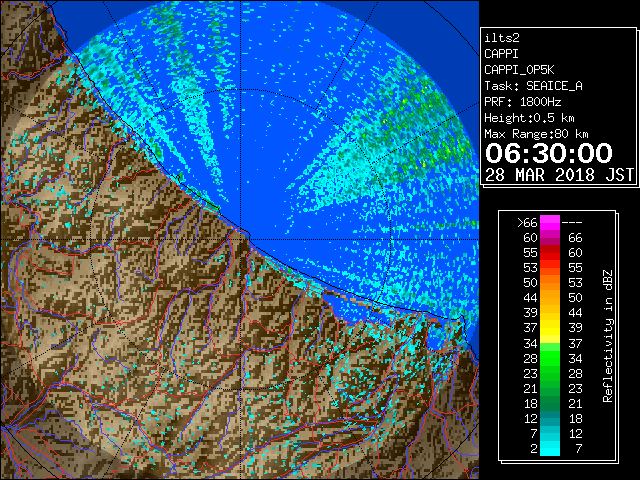Image resolution: width=640 pixels, height=480 pixels.
Task: Click the cyan 2–7 dBZ legend swatch
Action: click(550, 448)
